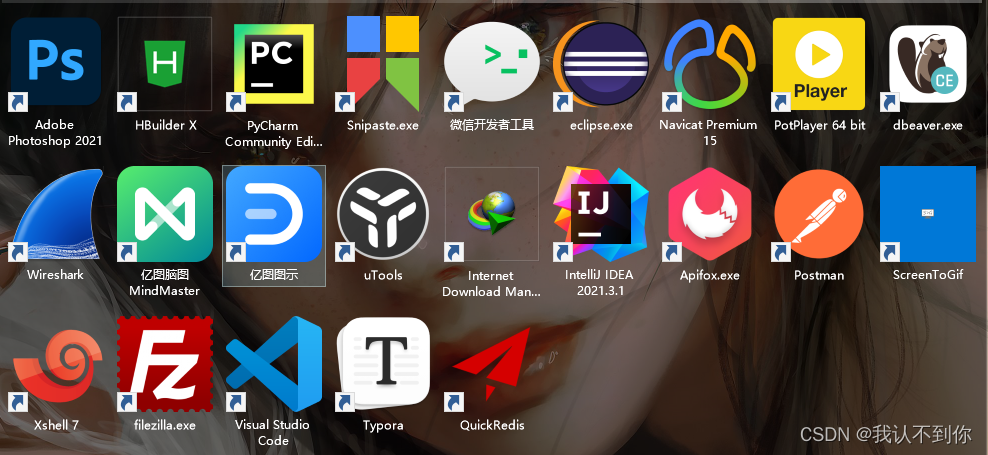Click the IntelliJ IDEA 2021.3.1 icon
This screenshot has height=455, width=988.
[600, 213]
